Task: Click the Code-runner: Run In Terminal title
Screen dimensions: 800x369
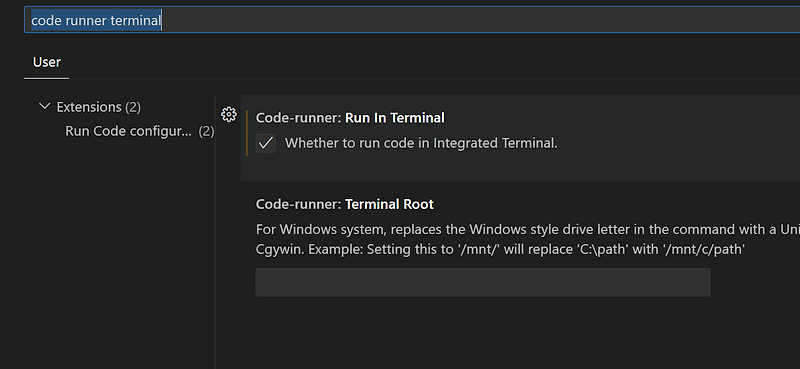Action: [350, 118]
